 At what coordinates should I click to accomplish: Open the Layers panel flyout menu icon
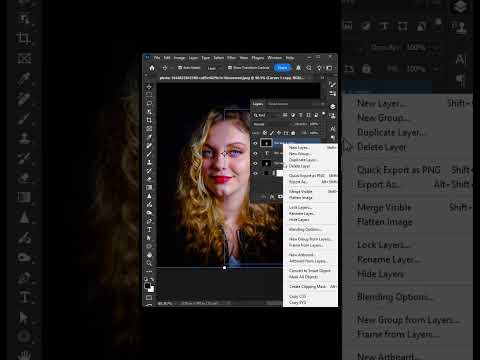[x=323, y=104]
